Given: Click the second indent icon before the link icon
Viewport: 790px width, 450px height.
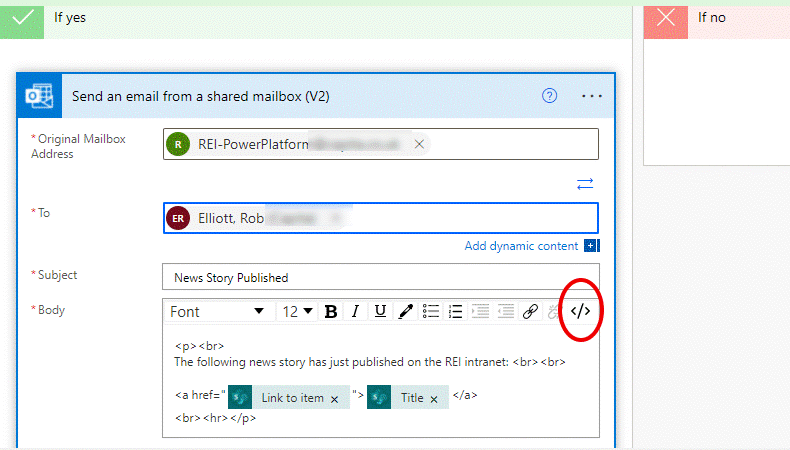Looking at the screenshot, I should 505,311.
